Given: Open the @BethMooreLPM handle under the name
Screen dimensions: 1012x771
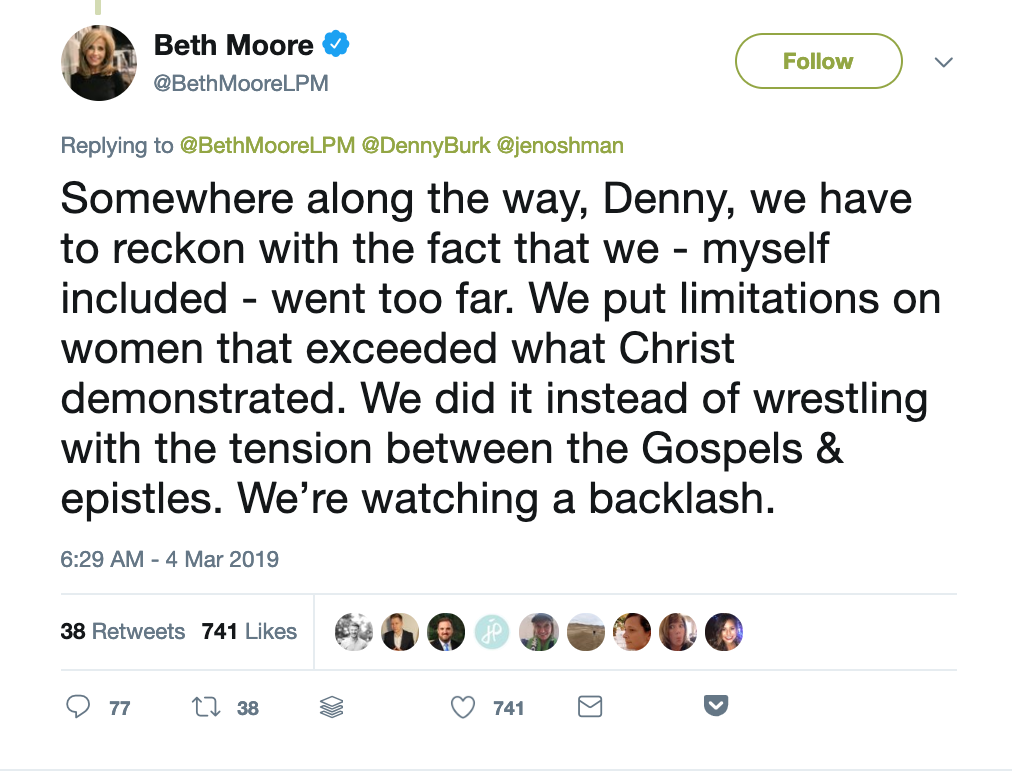Looking at the screenshot, I should point(240,84).
